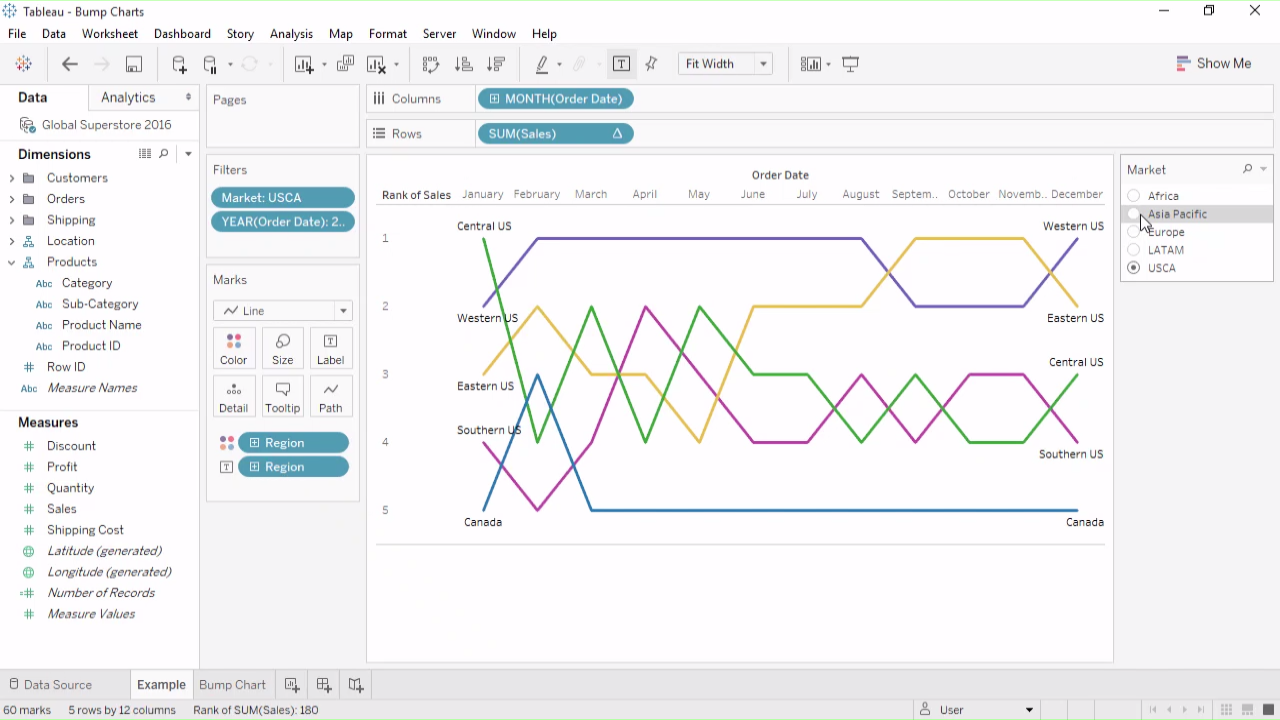Sort ascending using the toolbar icon
This screenshot has width=1280, height=720.
tap(463, 64)
